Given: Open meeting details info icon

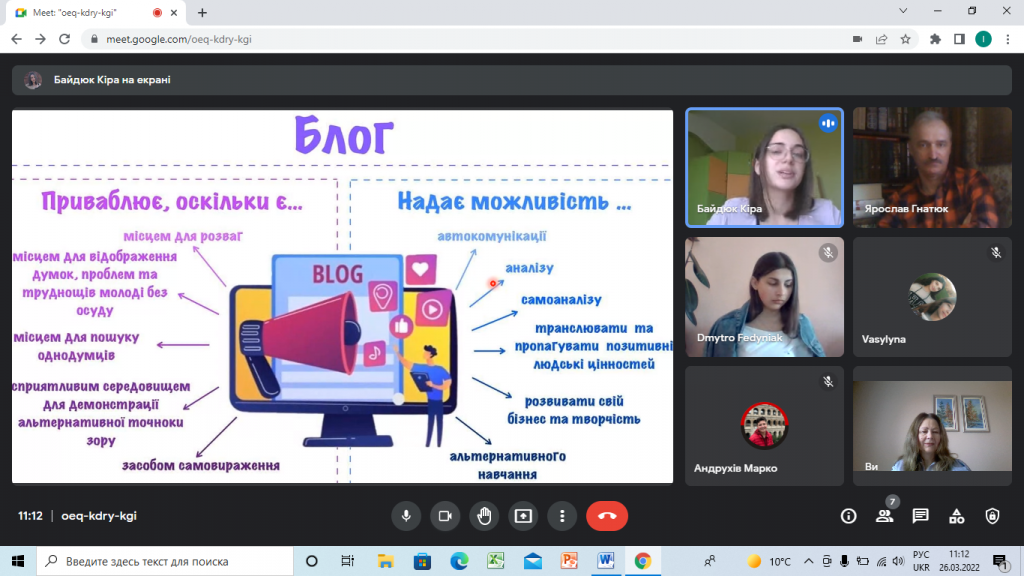Looking at the screenshot, I should [848, 516].
